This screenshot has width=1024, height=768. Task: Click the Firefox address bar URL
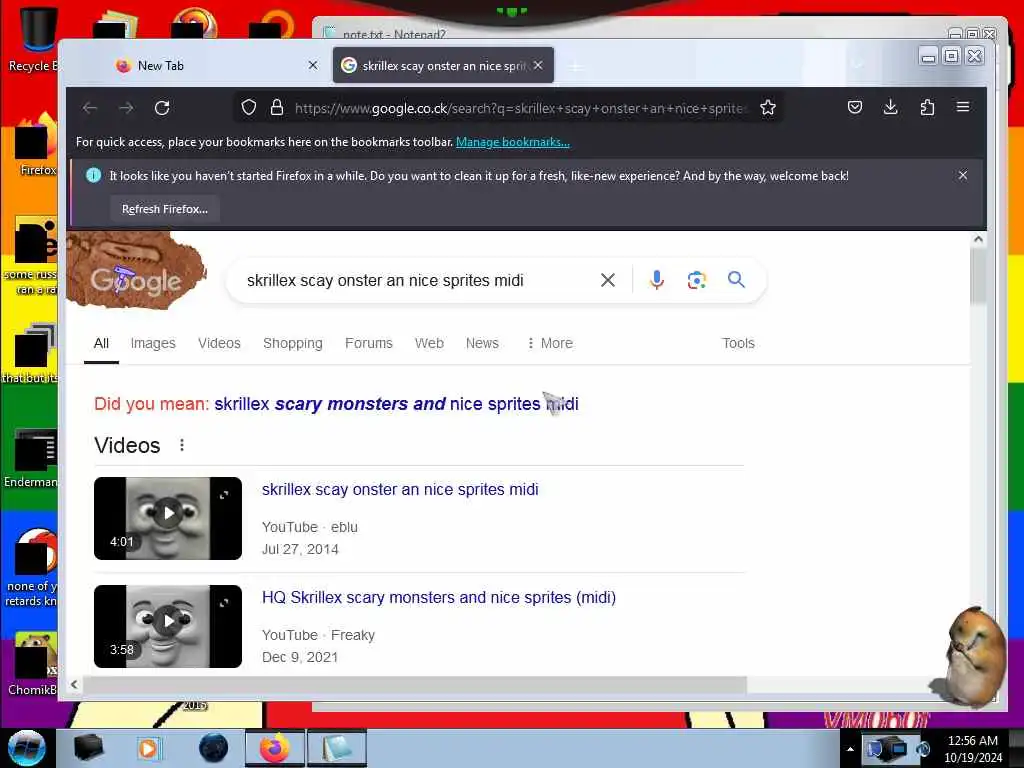519,108
